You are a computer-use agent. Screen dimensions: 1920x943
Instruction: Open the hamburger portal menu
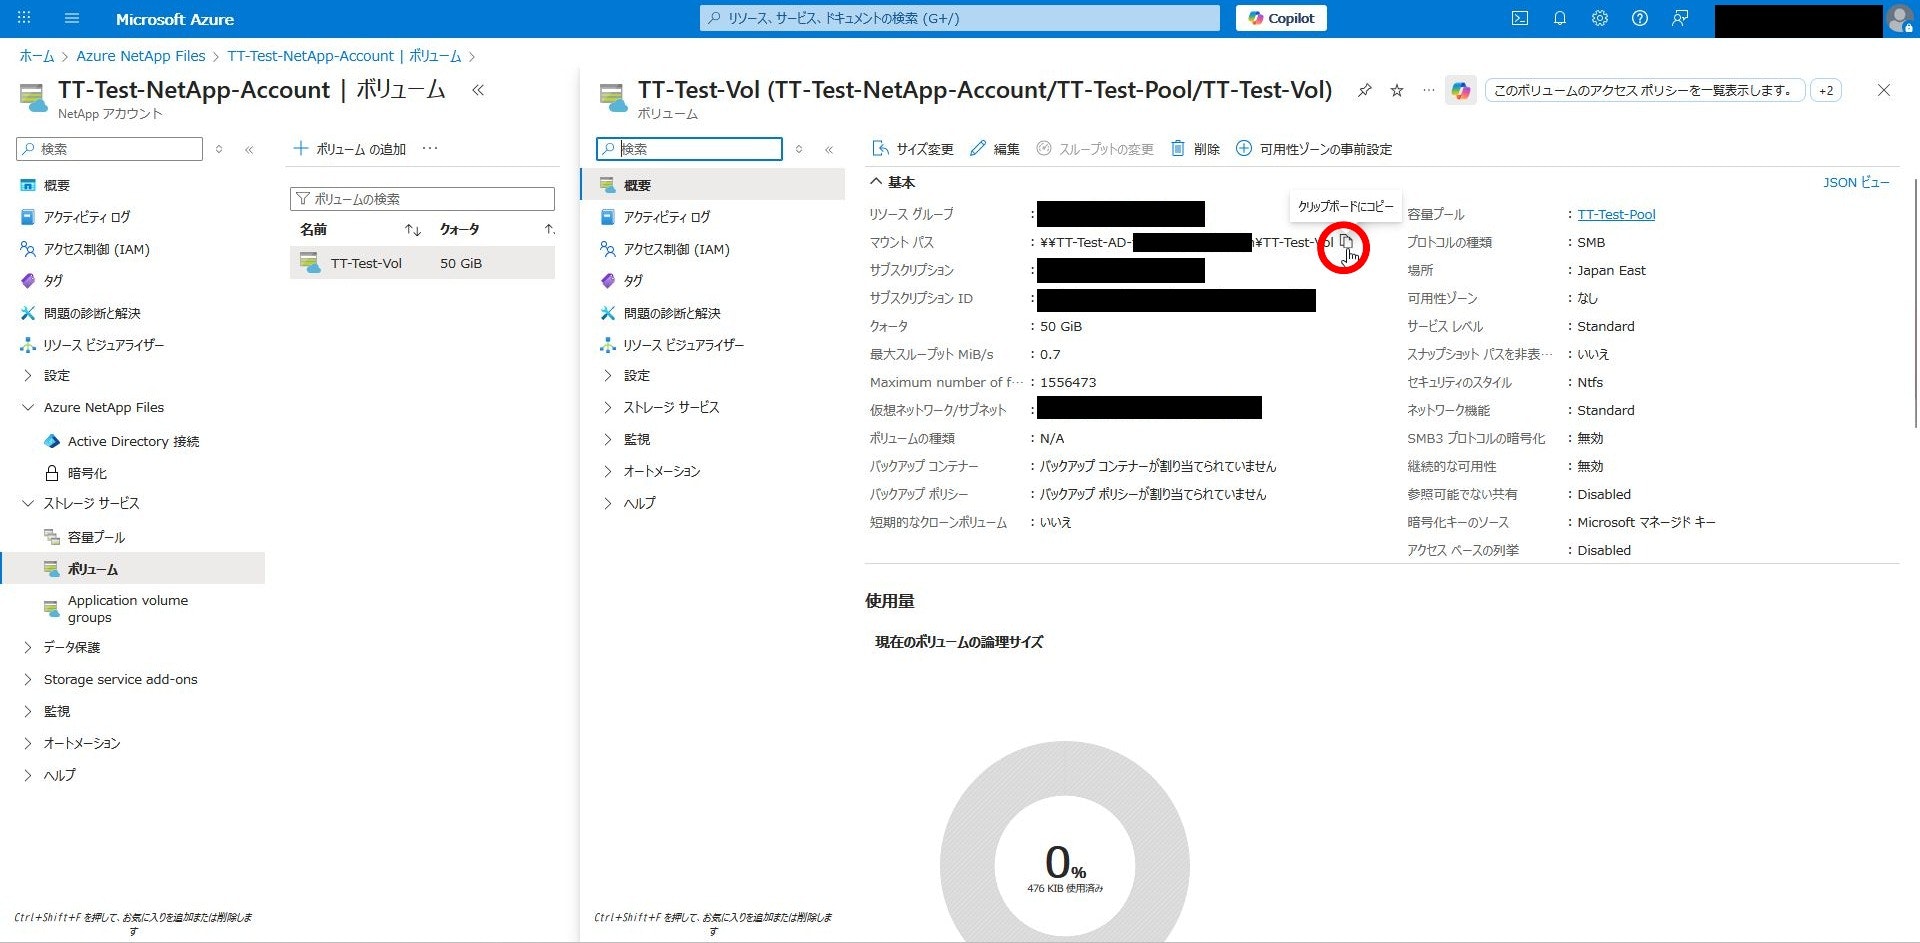coord(72,18)
